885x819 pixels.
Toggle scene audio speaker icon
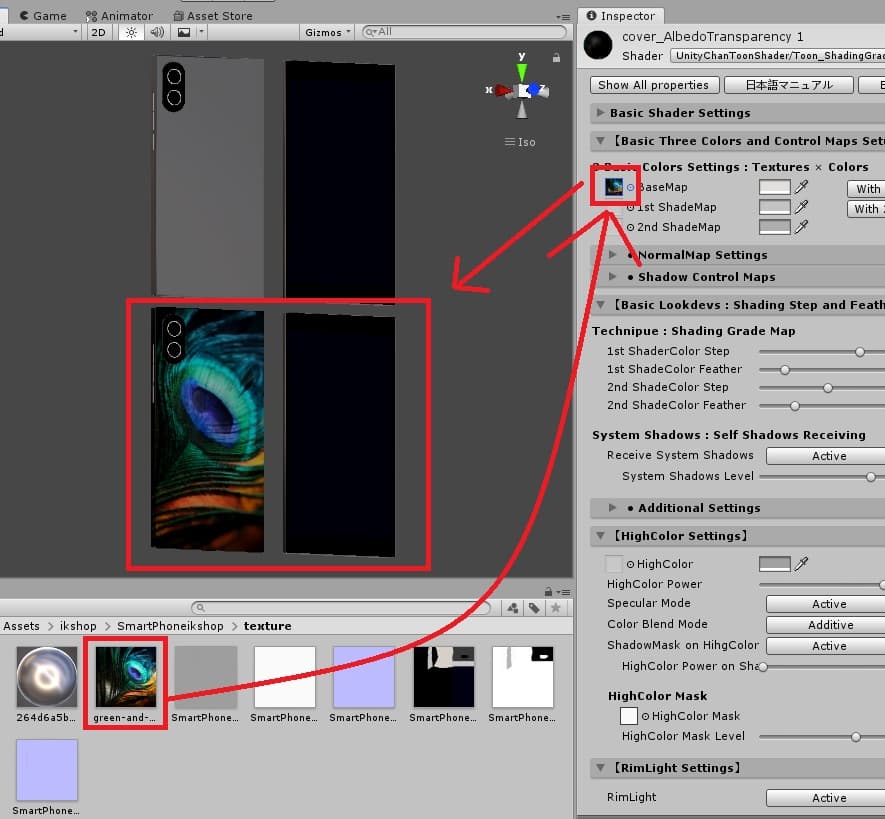click(156, 32)
